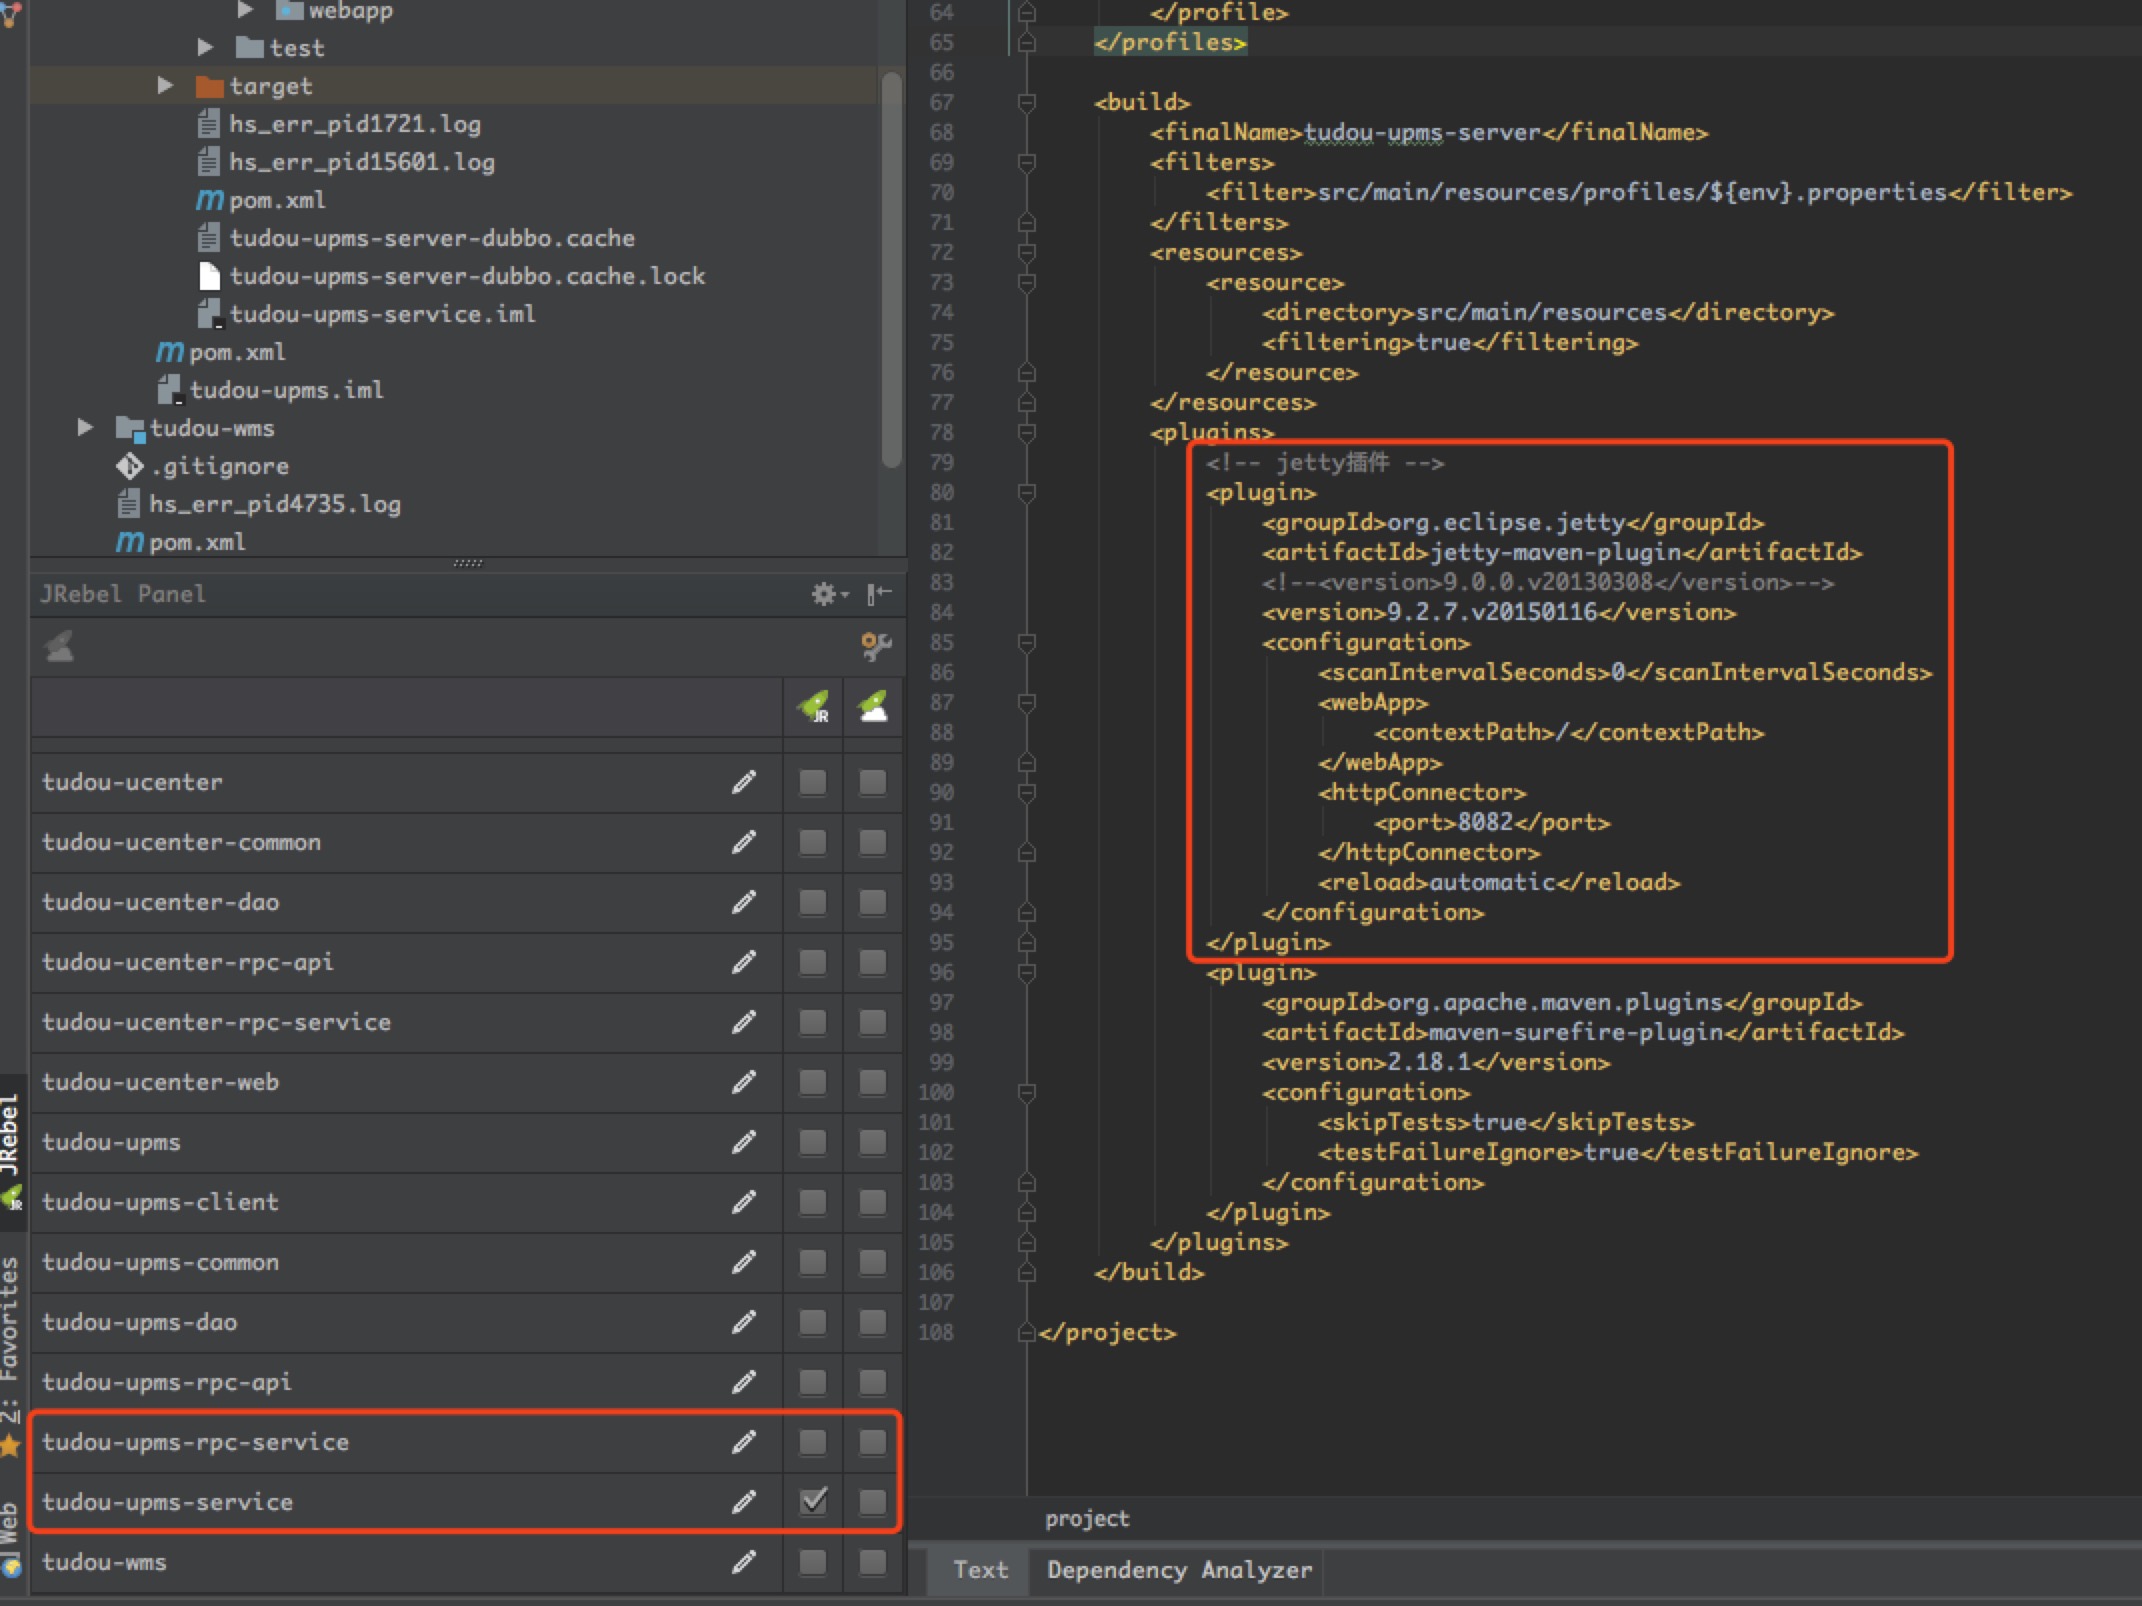
Task: Edit rebel.xml for tudou-upms-dao
Action: point(743,1322)
